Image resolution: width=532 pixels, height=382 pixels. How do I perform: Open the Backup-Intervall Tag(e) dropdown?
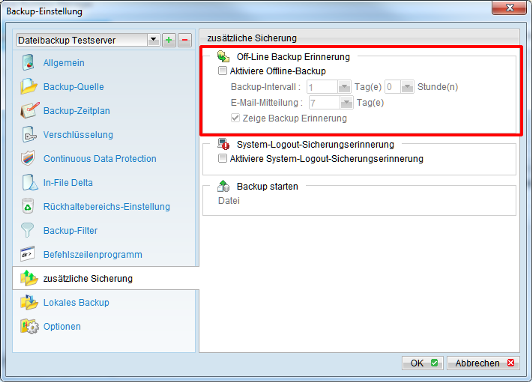pyautogui.click(x=344, y=87)
